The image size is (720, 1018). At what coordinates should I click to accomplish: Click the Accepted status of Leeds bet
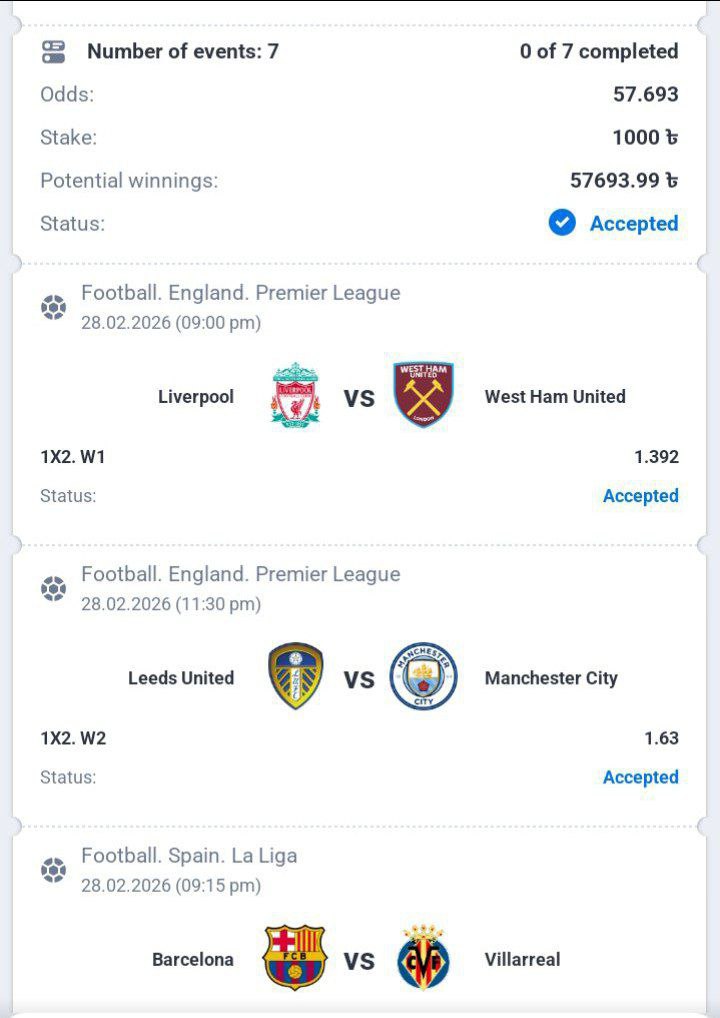point(640,777)
